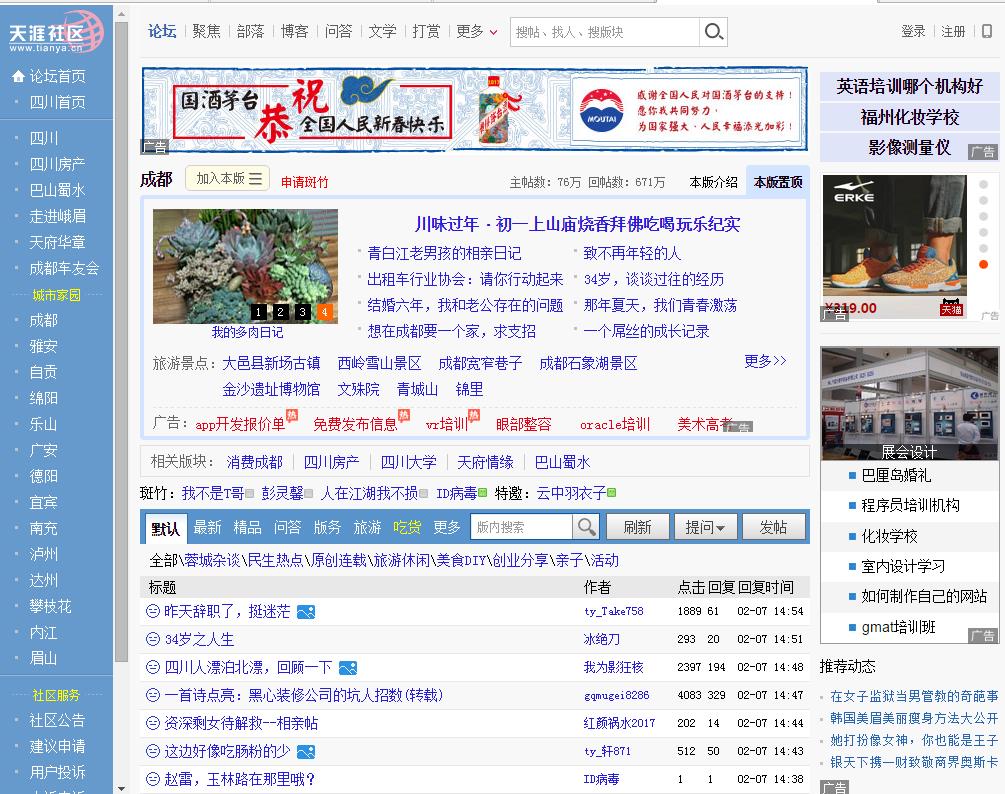
Task: Expand the 更多 dropdown in top navigation
Action: [x=476, y=31]
